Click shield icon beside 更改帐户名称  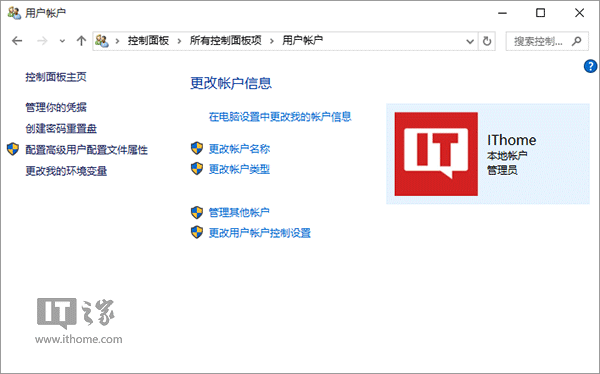point(197,148)
